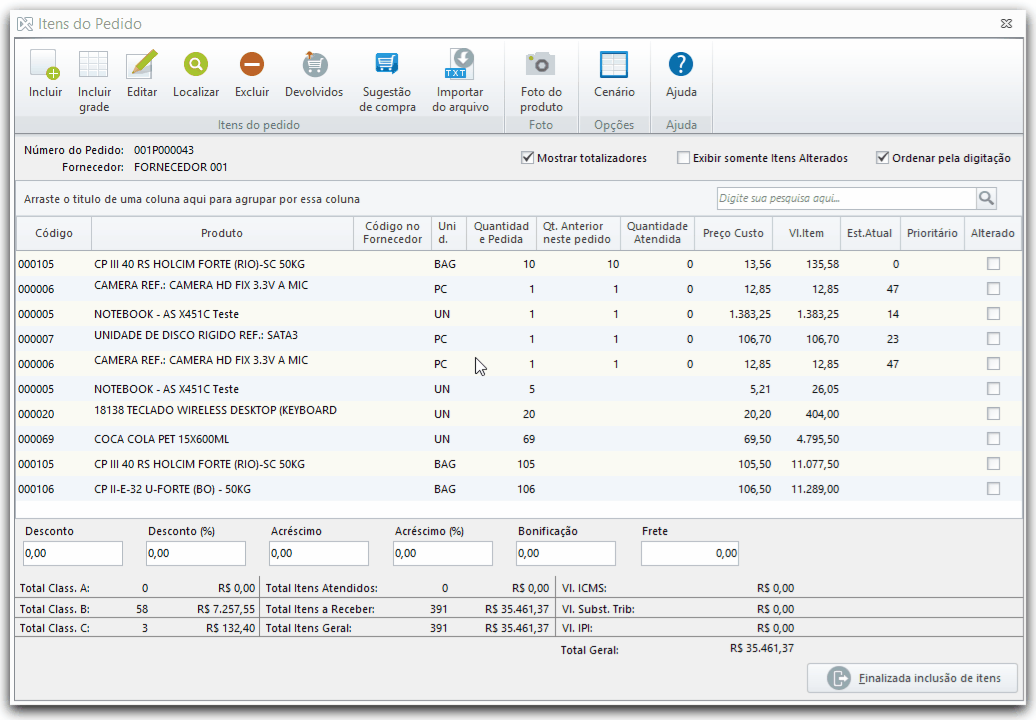This screenshot has height=720, width=1036.
Task: Sort by Qt. Anterior neste pedido header
Action: point(577,233)
